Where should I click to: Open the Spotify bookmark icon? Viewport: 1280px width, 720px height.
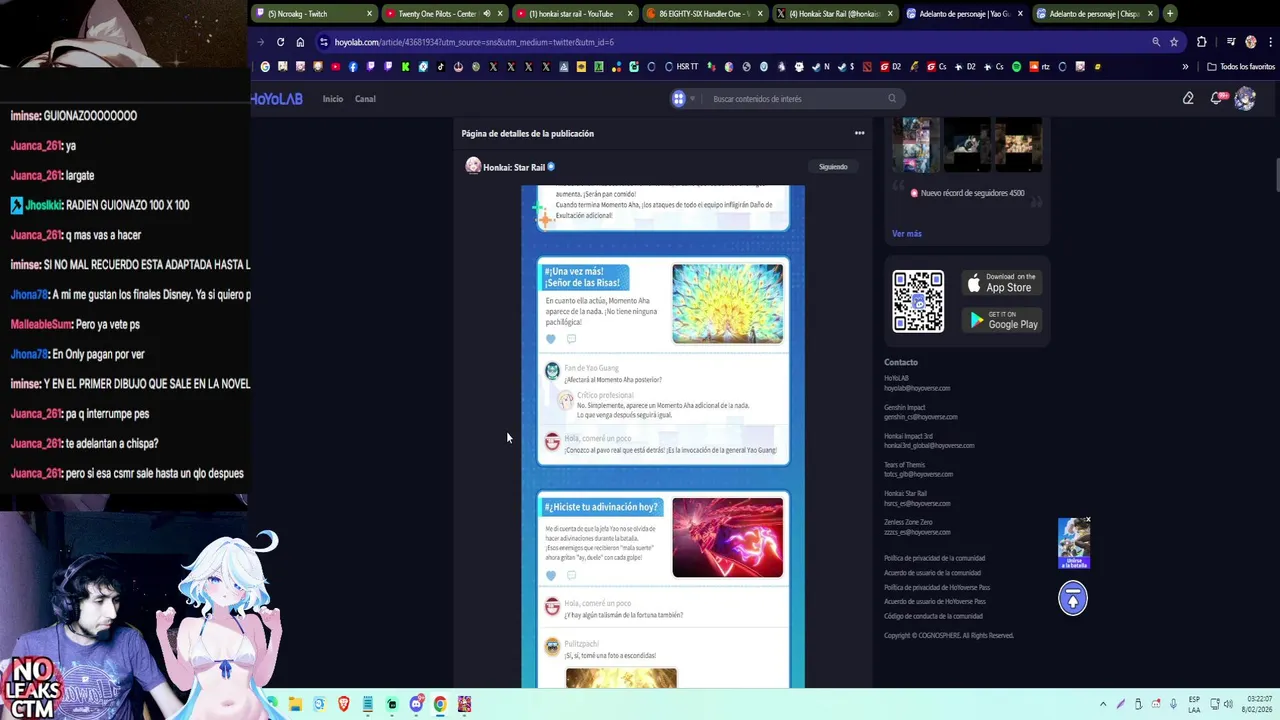1016,67
